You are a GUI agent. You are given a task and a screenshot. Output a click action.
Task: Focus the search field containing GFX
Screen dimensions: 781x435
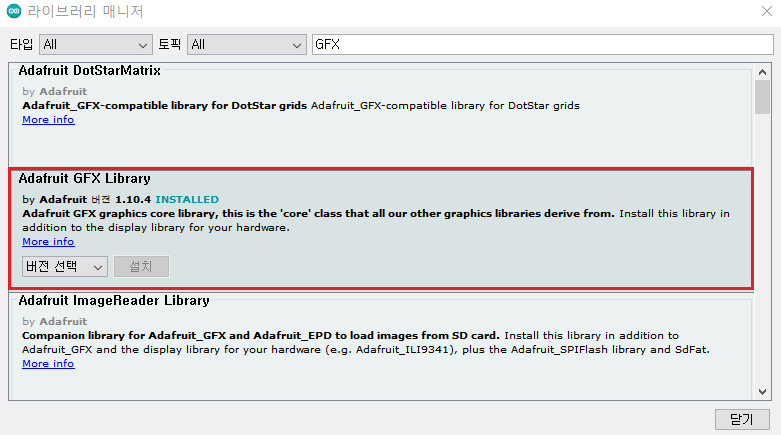(543, 44)
